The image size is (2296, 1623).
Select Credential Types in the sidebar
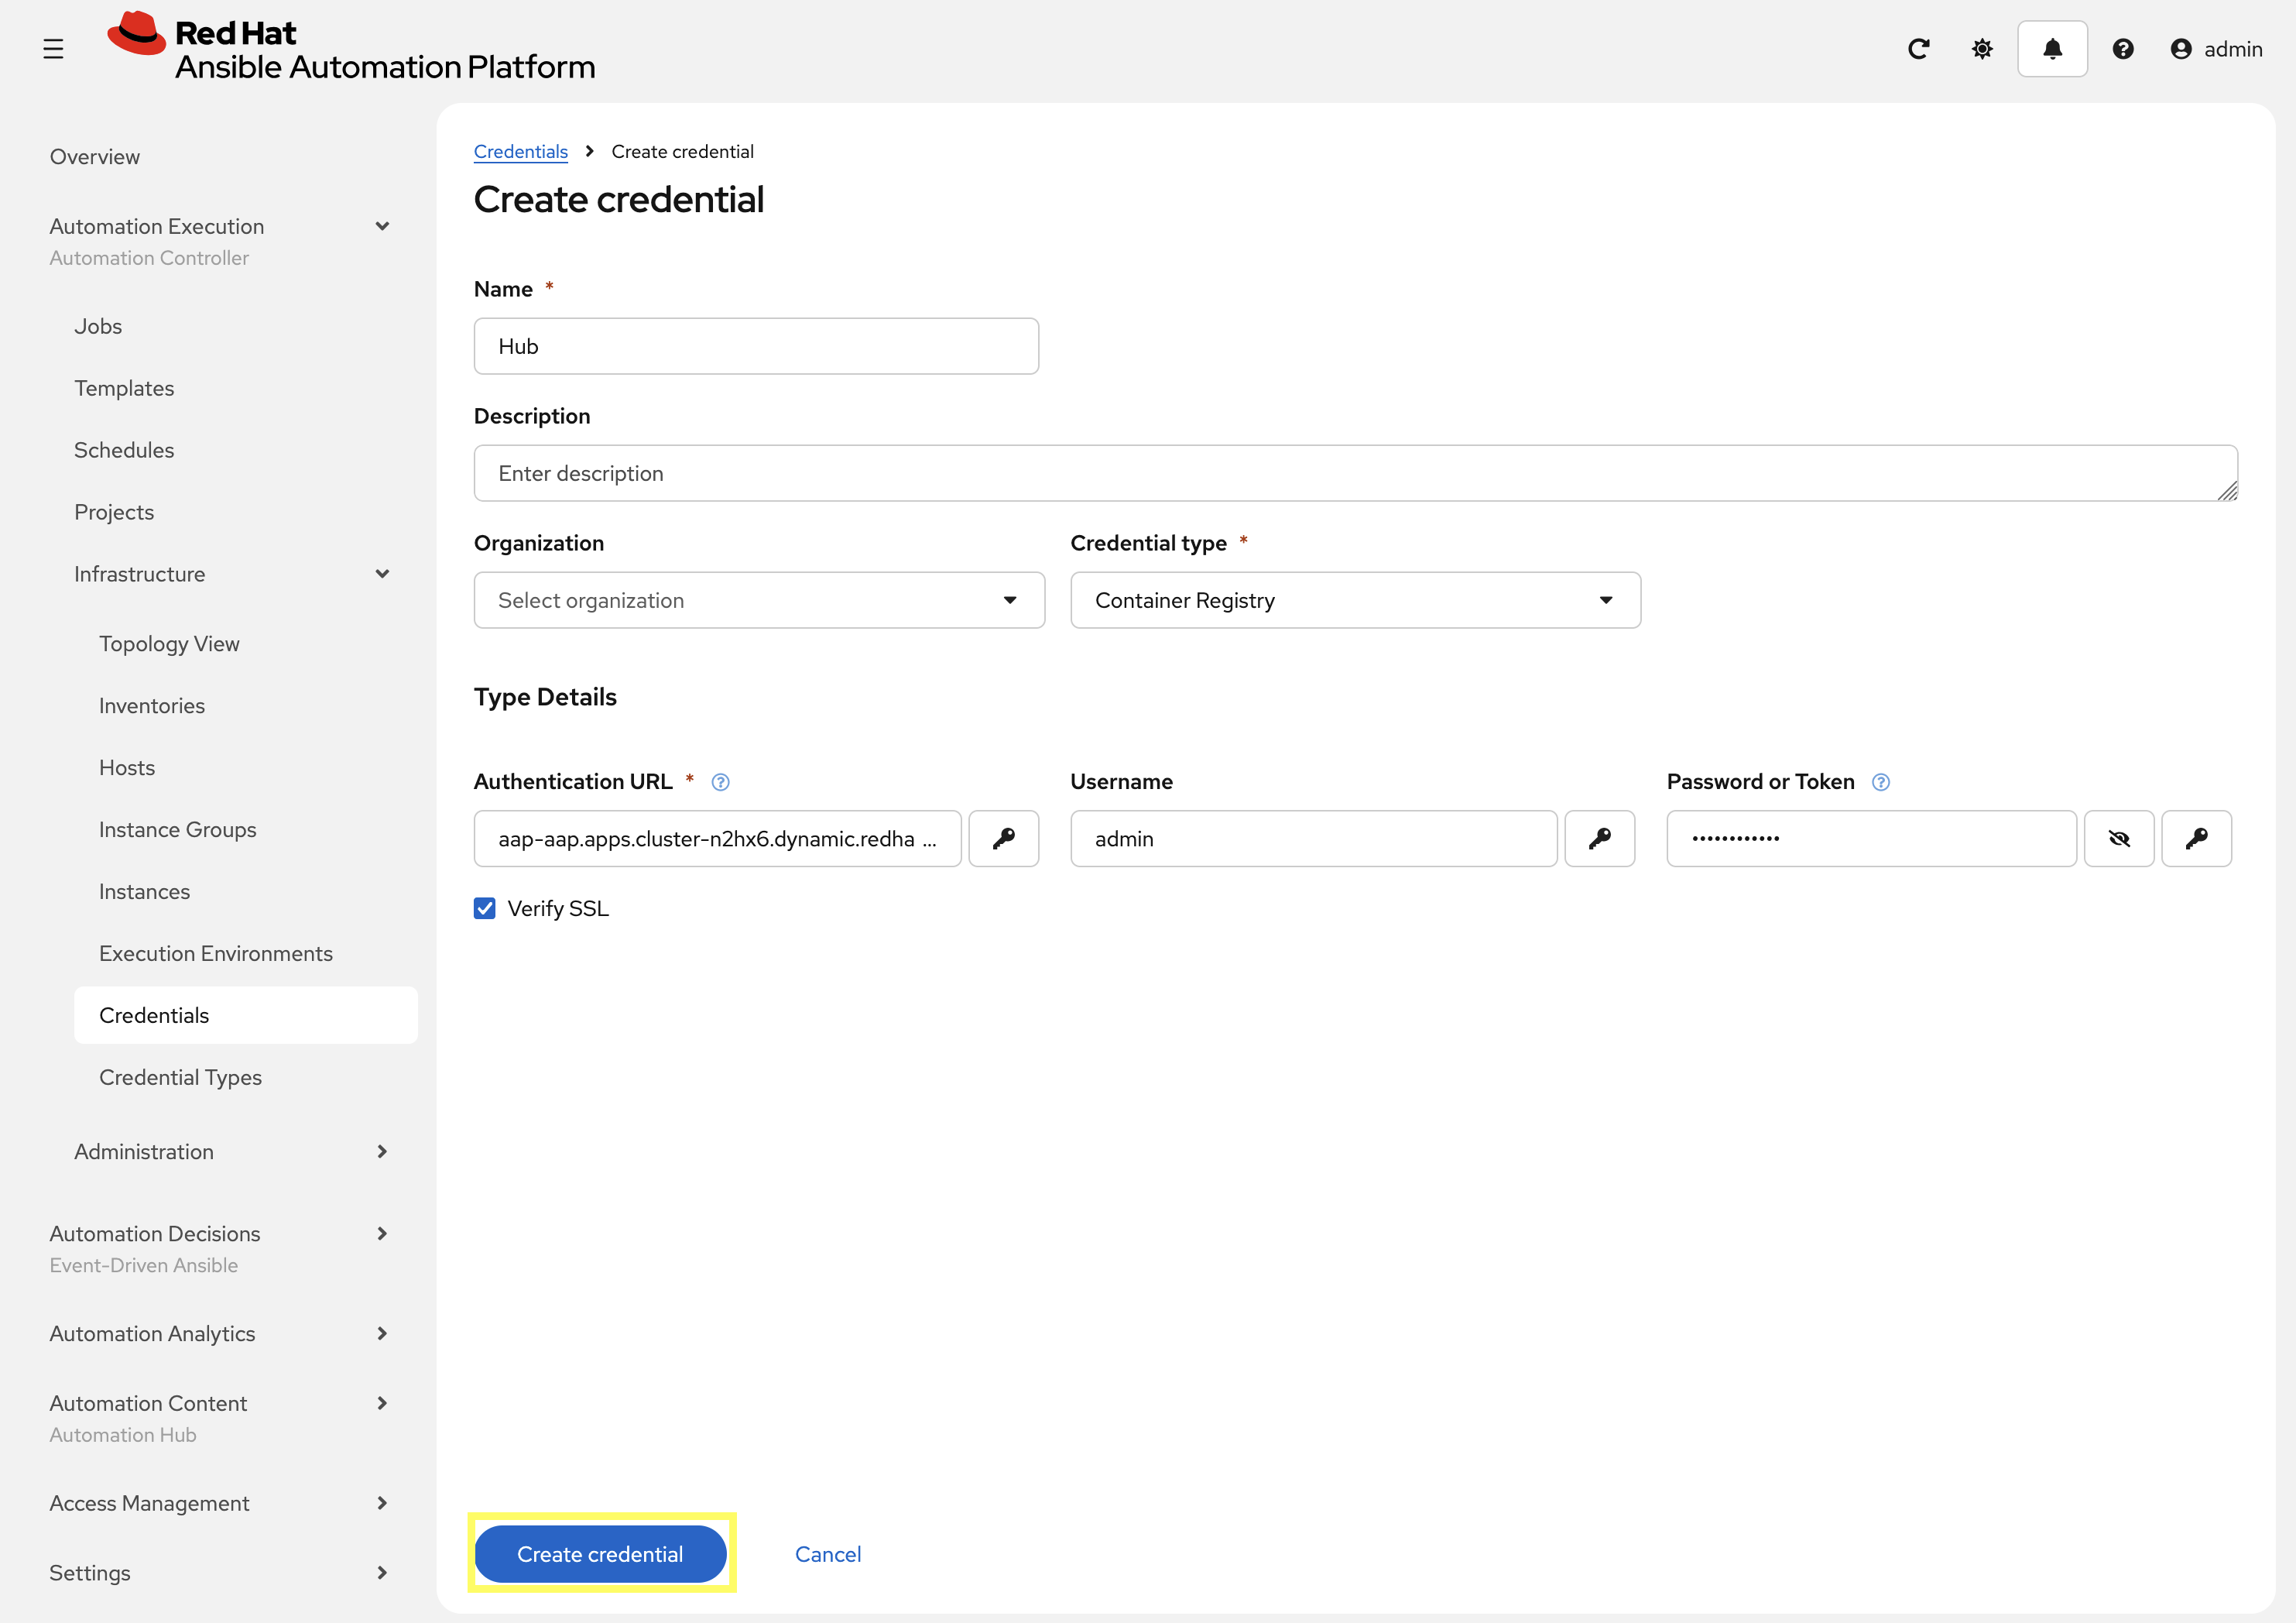180,1077
